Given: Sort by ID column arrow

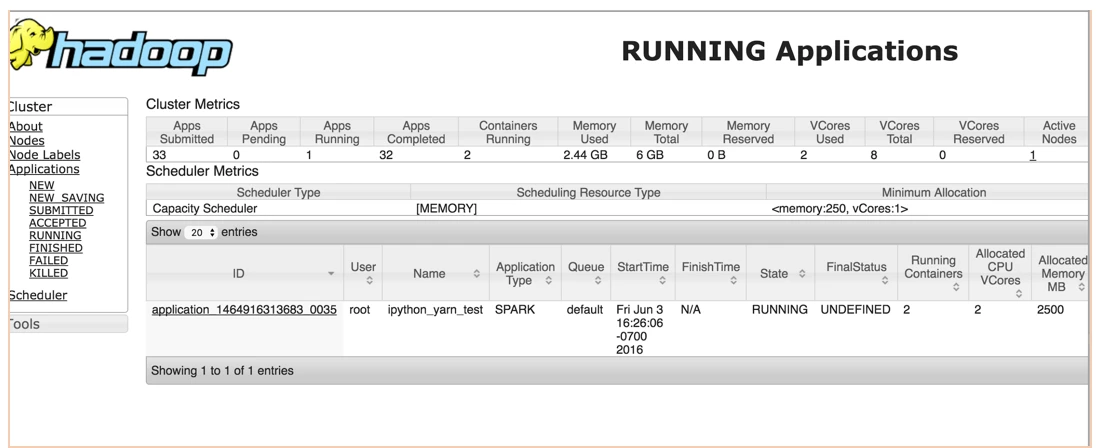Looking at the screenshot, I should [x=331, y=274].
